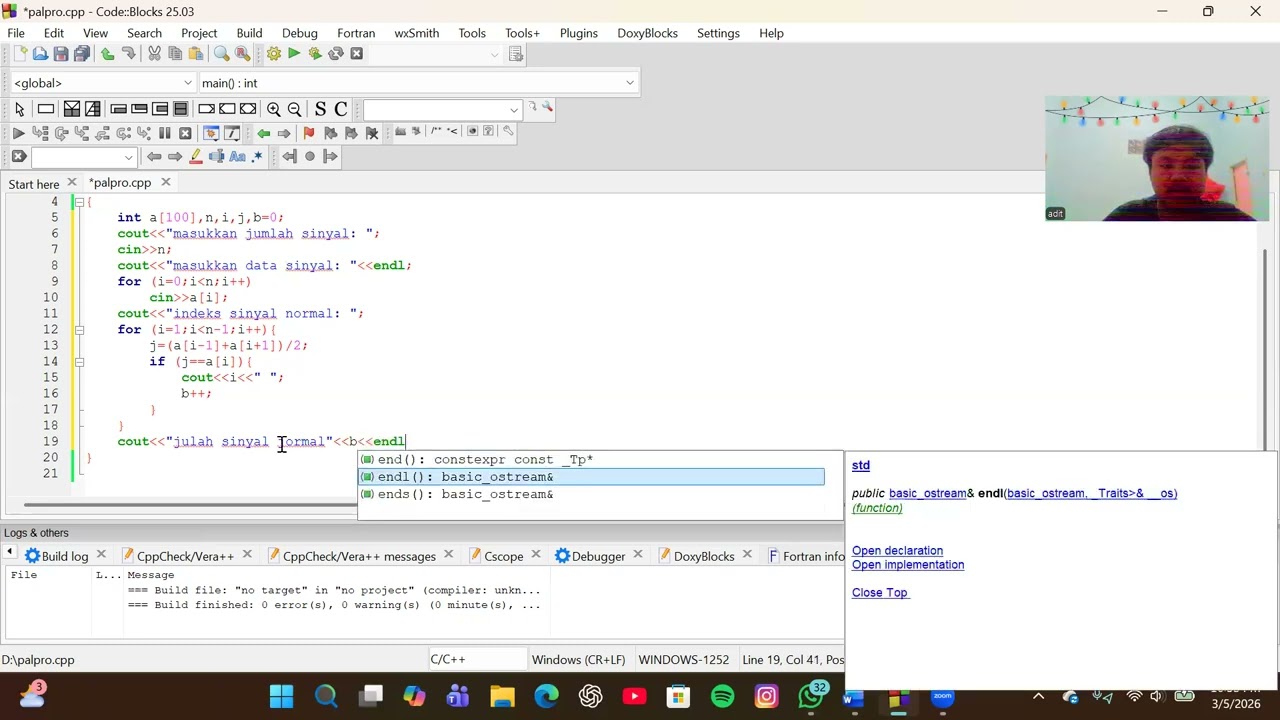Click the Build and run icon
1280x720 pixels.
coord(315,54)
